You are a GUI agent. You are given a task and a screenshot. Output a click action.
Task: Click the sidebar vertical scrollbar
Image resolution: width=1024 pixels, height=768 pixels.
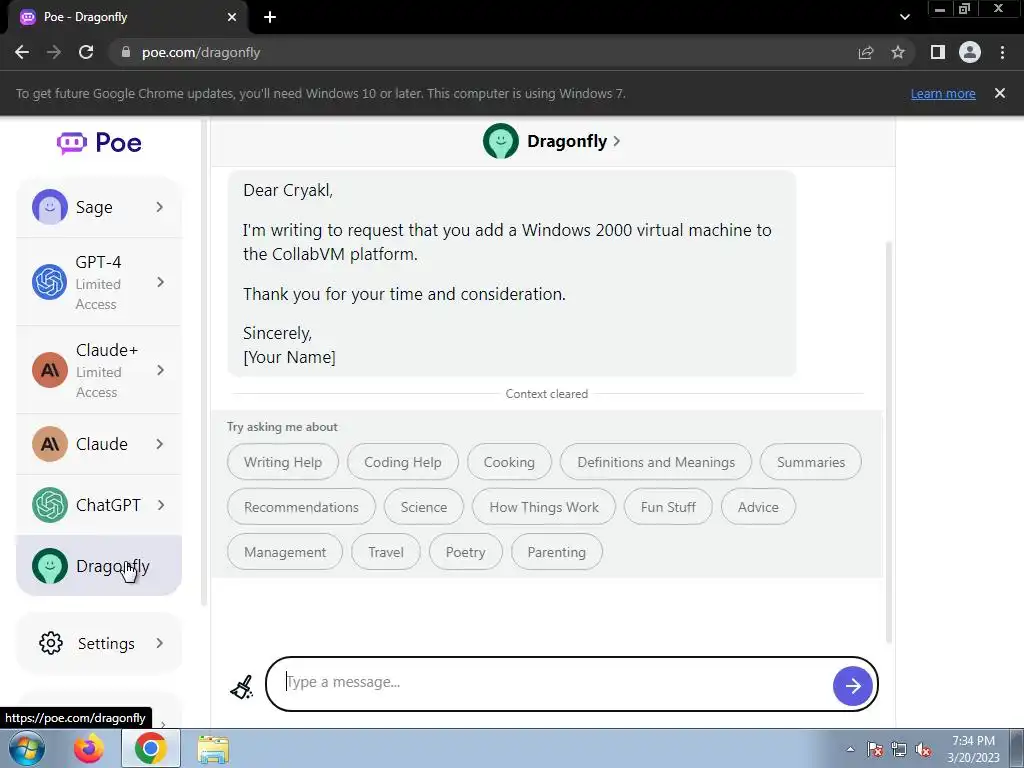(x=204, y=363)
